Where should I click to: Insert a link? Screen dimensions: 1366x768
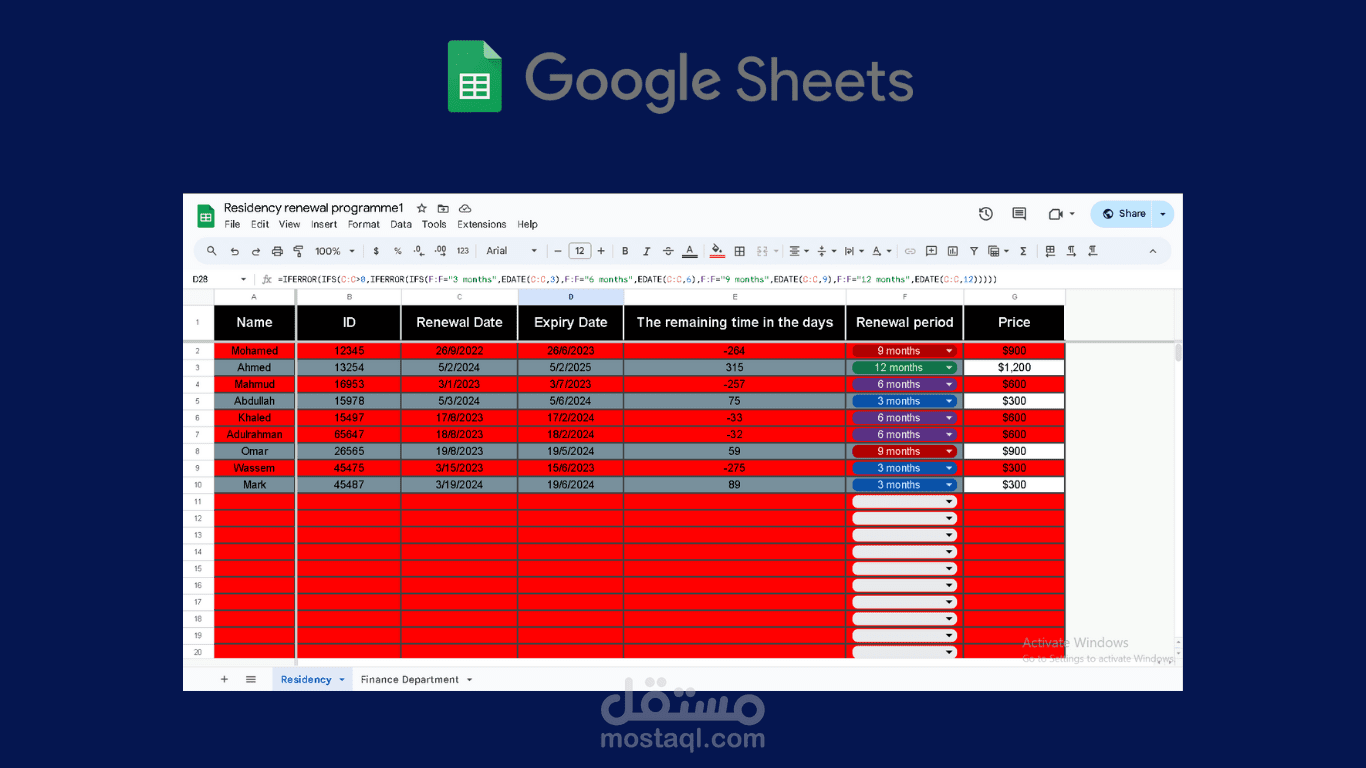pyautogui.click(x=910, y=251)
